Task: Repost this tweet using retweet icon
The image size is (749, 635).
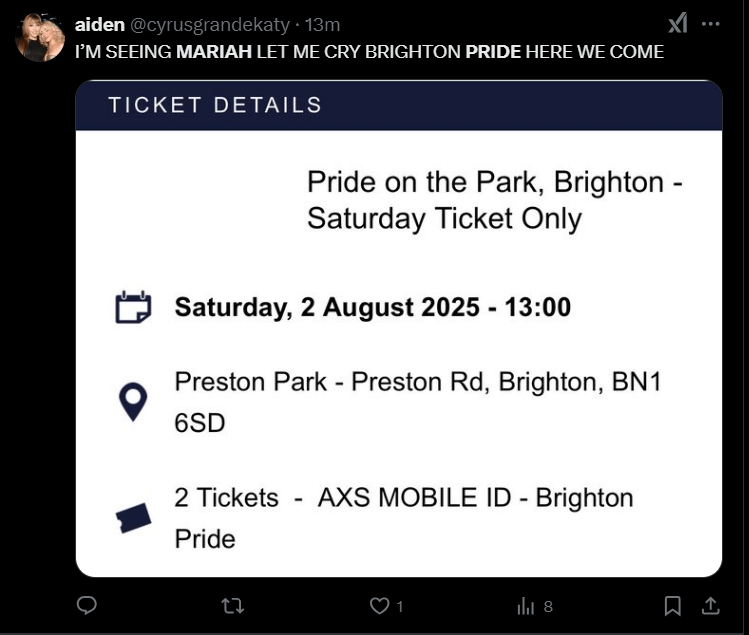Action: coord(233,606)
